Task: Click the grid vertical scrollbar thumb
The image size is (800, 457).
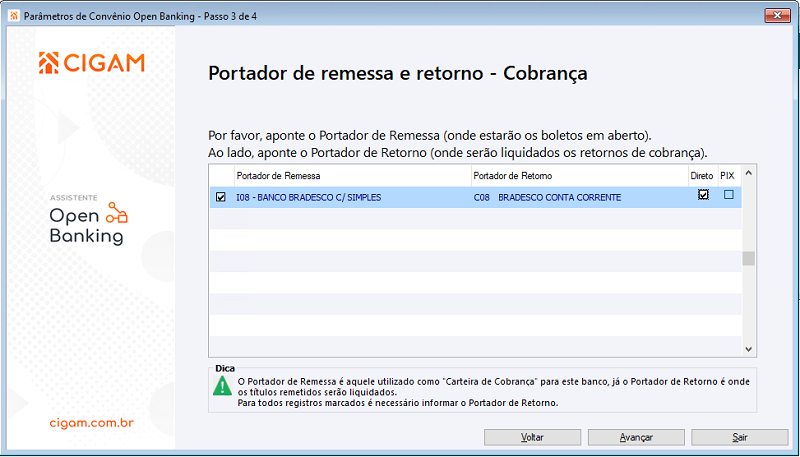Action: pos(748,258)
